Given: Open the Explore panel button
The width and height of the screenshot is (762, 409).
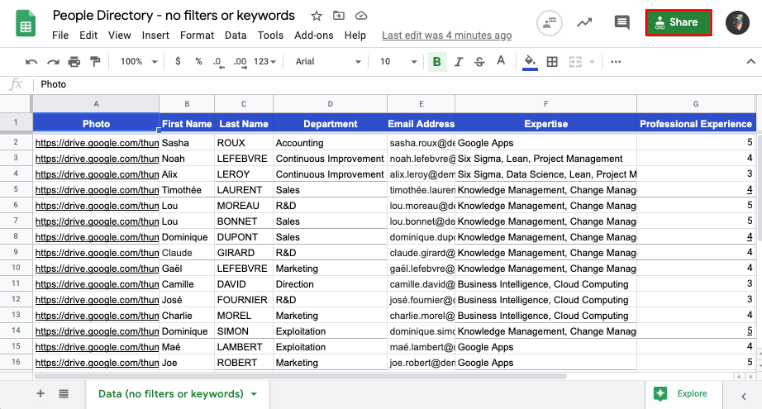Looking at the screenshot, I should (684, 393).
